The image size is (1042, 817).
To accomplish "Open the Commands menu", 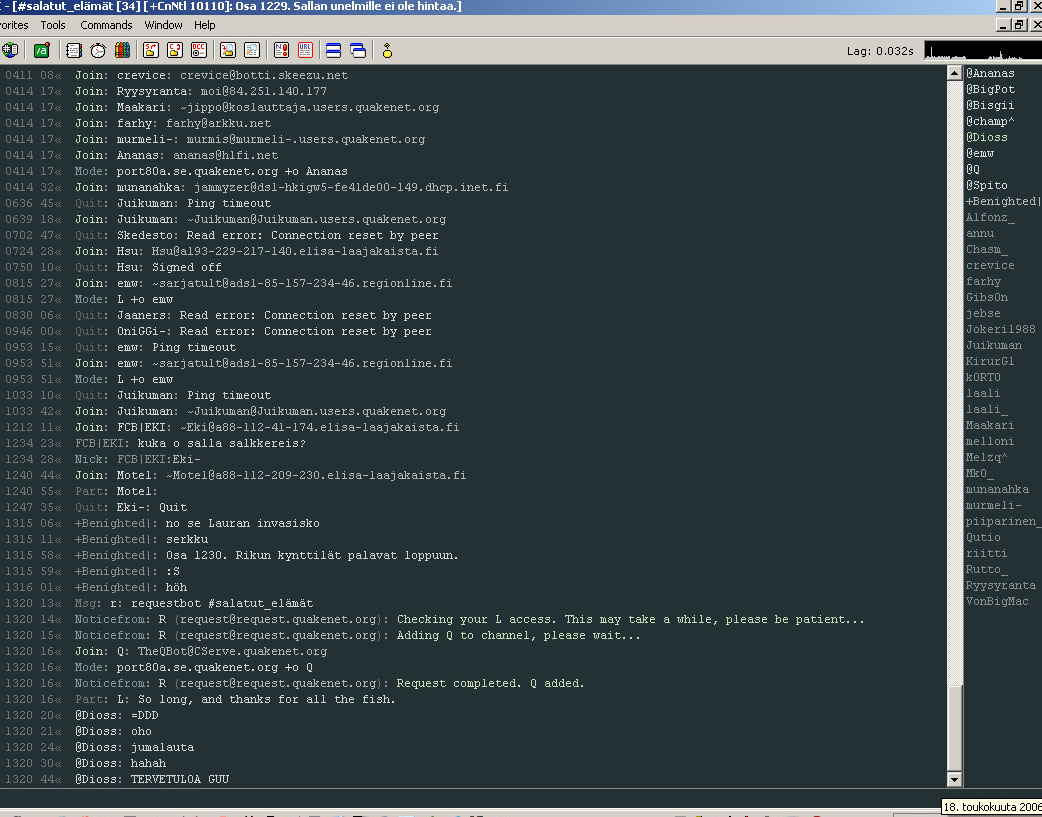I will click(x=106, y=25).
